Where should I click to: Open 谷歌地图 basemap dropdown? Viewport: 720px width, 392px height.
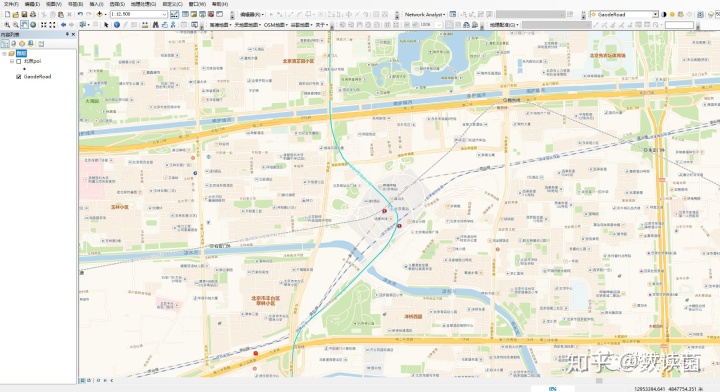point(302,25)
